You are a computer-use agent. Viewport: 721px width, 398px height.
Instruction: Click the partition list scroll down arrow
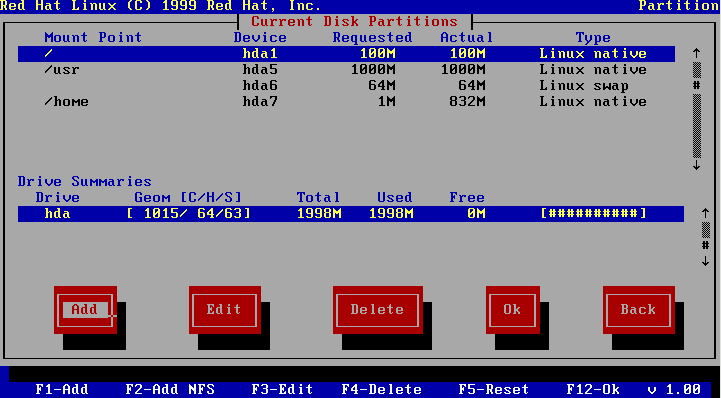click(x=697, y=165)
